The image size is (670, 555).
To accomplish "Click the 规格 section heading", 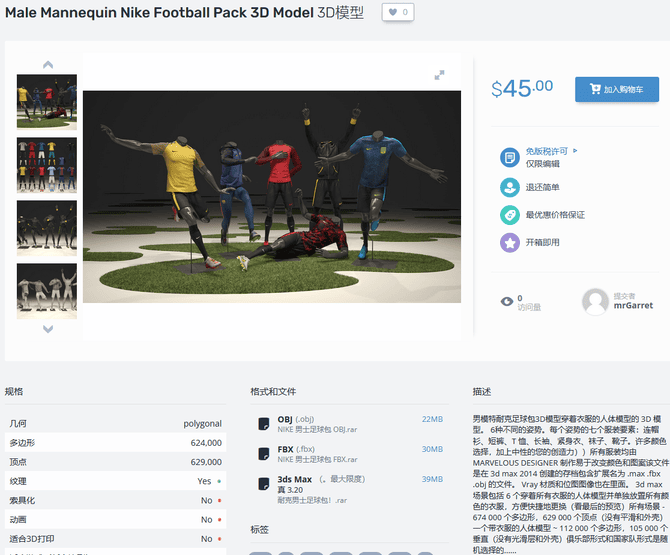I will pyautogui.click(x=14, y=391).
